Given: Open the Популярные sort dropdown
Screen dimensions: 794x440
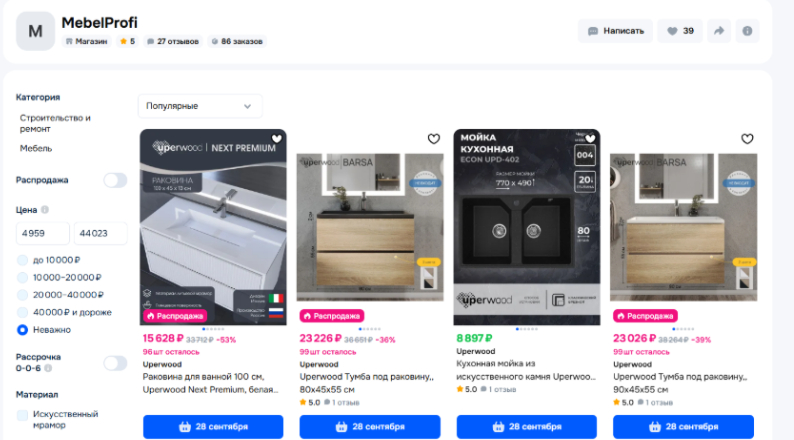Looking at the screenshot, I should 200,106.
